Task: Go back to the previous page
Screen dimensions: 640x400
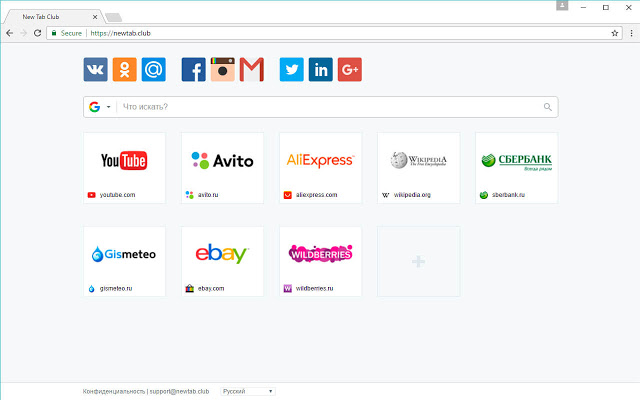Action: pos(10,33)
